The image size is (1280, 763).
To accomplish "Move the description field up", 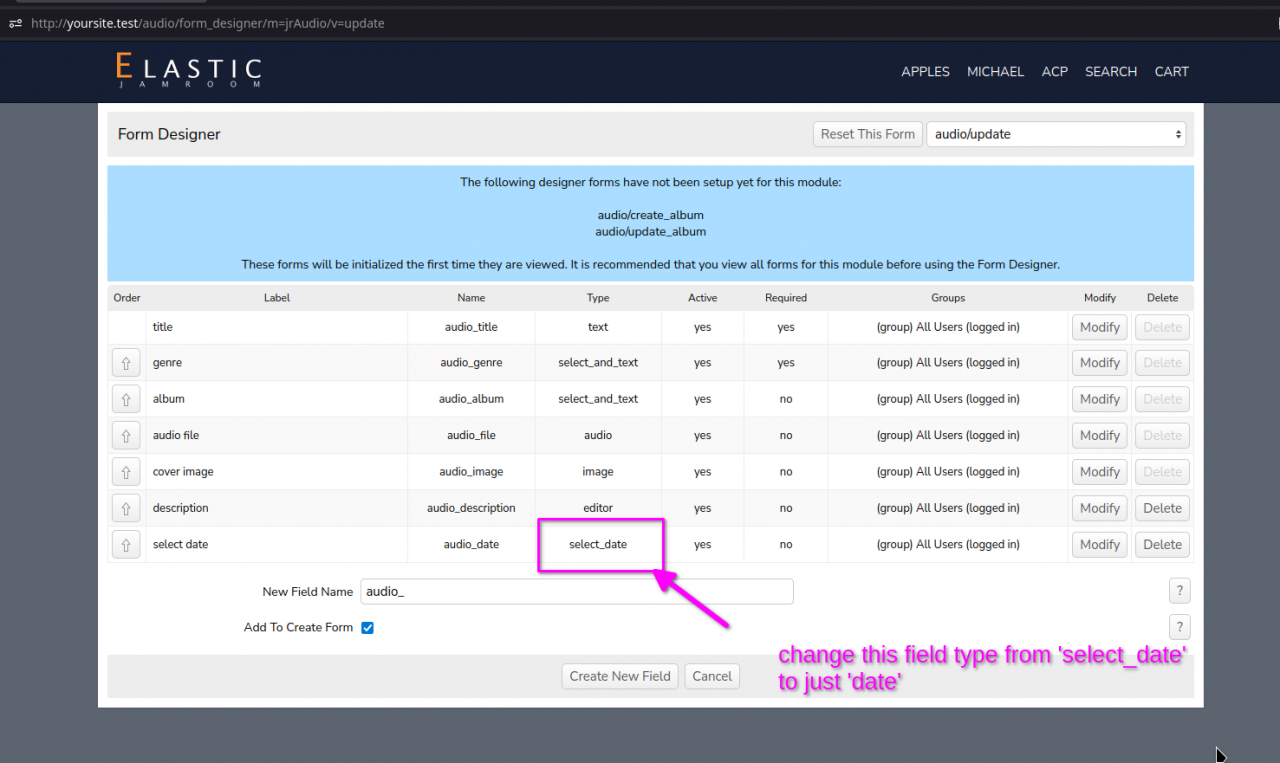I will click(126, 508).
